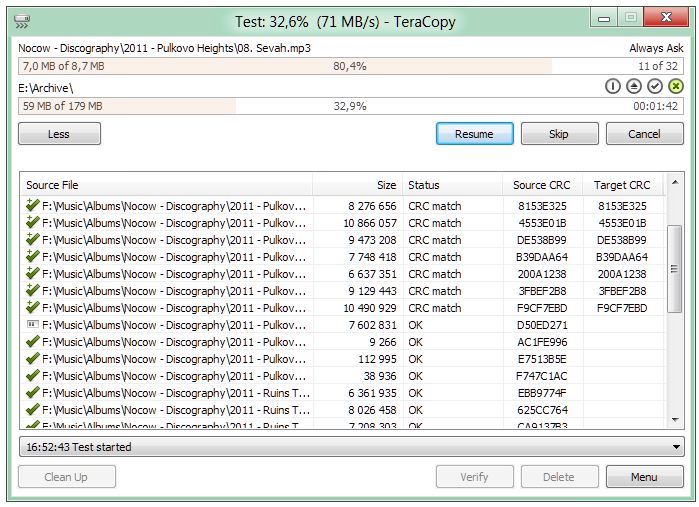Select source CRC value 625CC764

pos(543,410)
